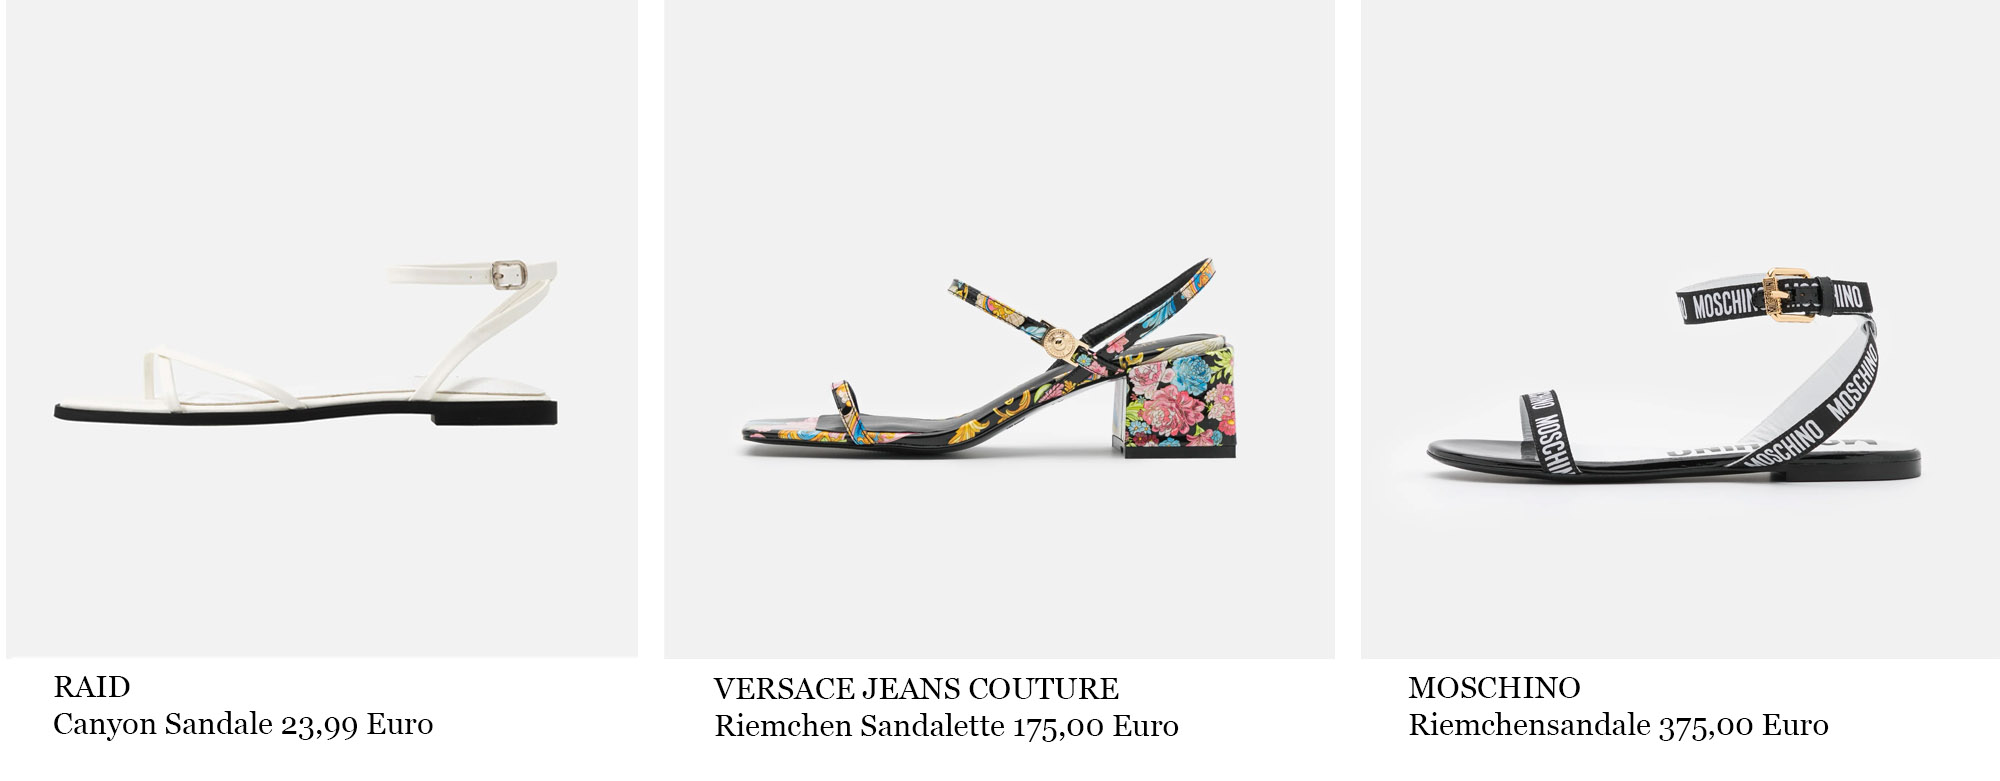Click the black sole of the RAID sandal
Viewport: 2000px width, 781px height.
[305, 413]
